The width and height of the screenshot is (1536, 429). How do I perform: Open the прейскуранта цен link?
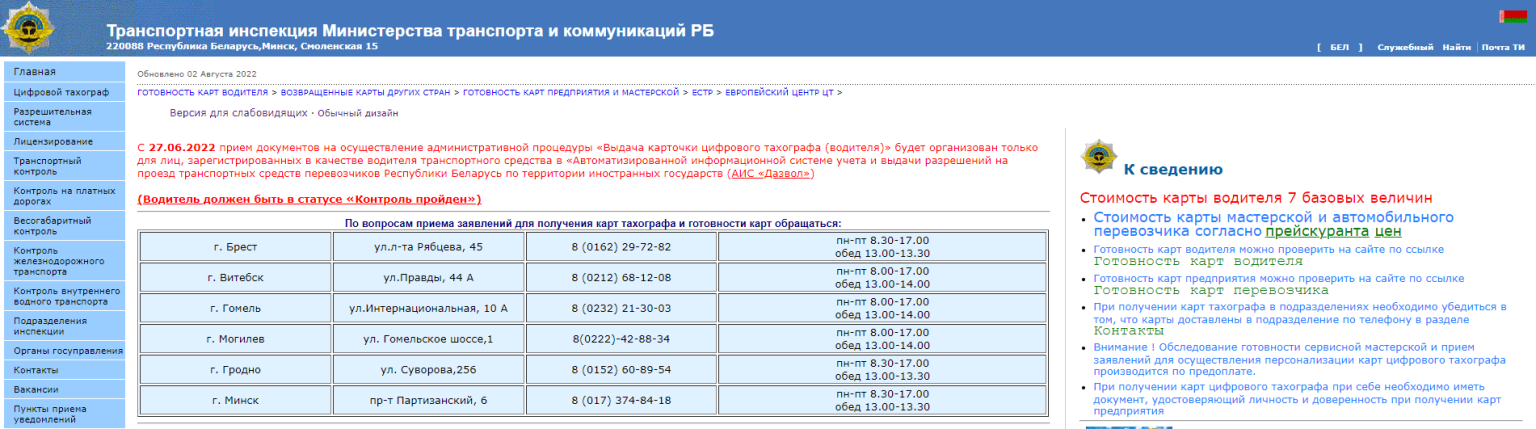[x=1337, y=231]
